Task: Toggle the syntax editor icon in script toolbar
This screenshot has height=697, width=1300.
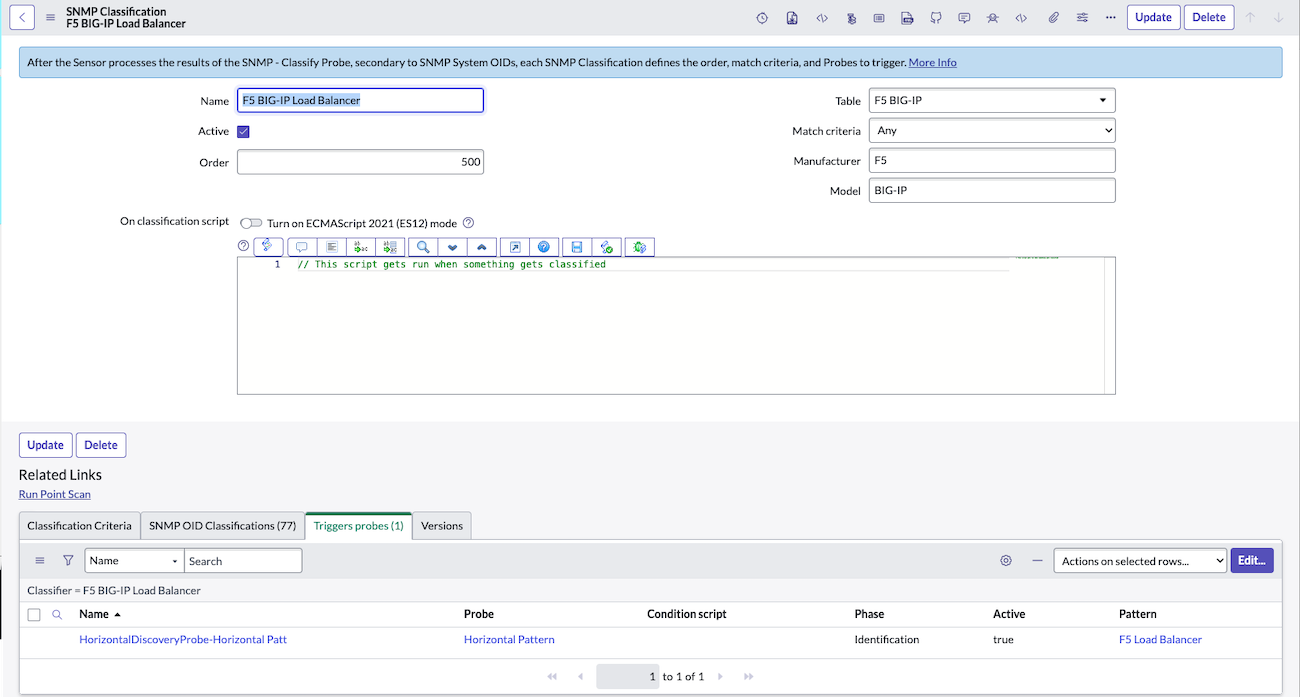Action: (x=267, y=246)
